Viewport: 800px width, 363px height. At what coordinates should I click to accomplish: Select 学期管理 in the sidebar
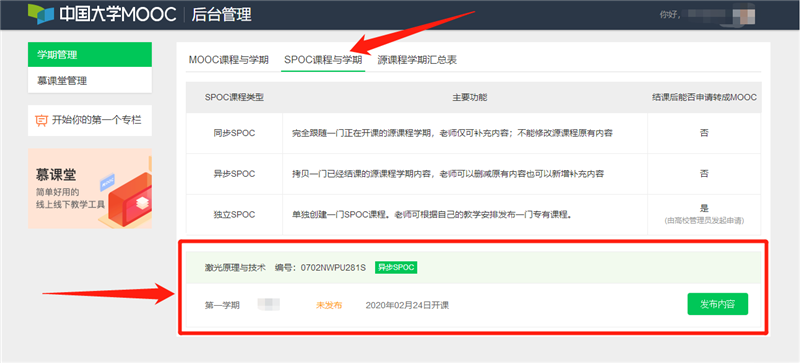[x=90, y=55]
